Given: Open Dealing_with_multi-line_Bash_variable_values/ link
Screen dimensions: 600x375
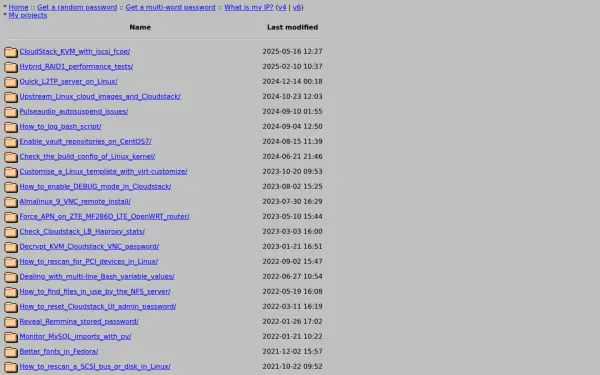Looking at the screenshot, I should (x=97, y=276).
